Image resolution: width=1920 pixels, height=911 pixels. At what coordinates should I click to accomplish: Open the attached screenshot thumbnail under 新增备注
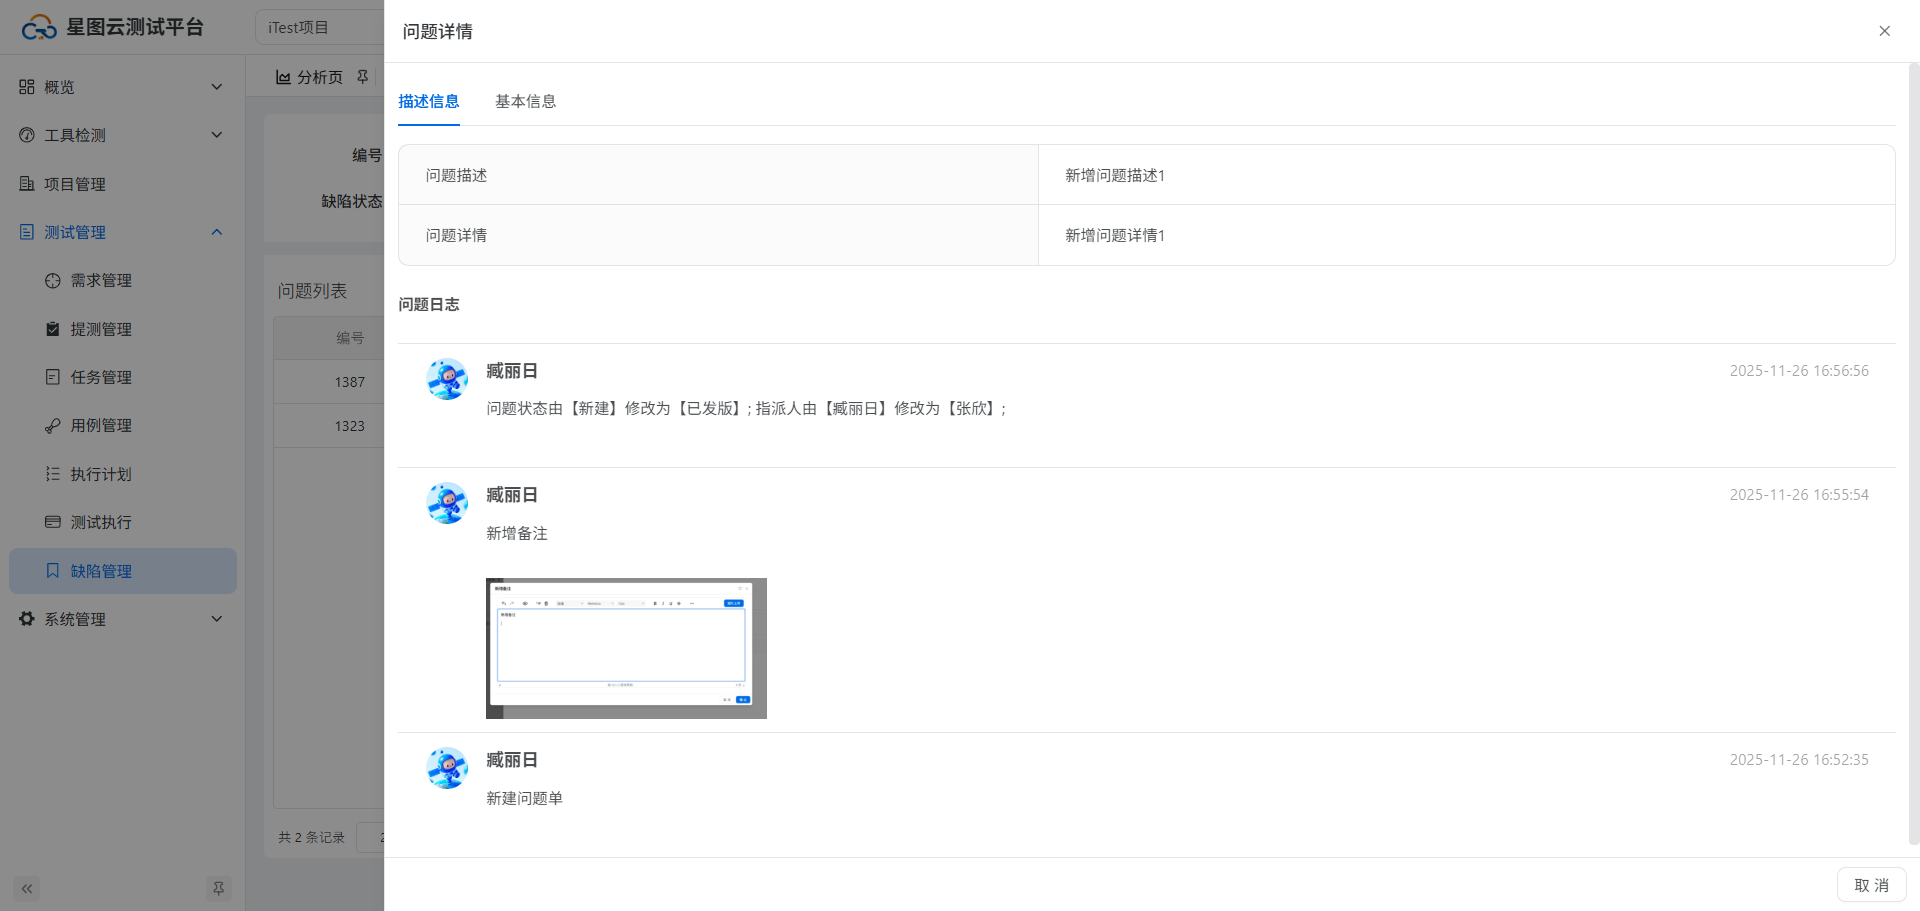point(626,648)
